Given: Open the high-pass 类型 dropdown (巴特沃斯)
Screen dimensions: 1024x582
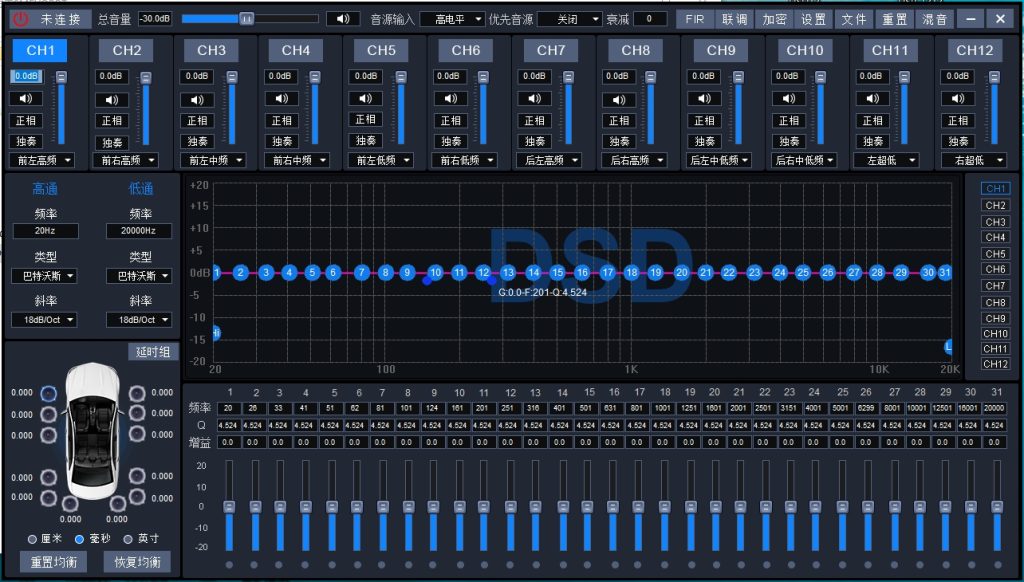Looking at the screenshot, I should pos(44,276).
